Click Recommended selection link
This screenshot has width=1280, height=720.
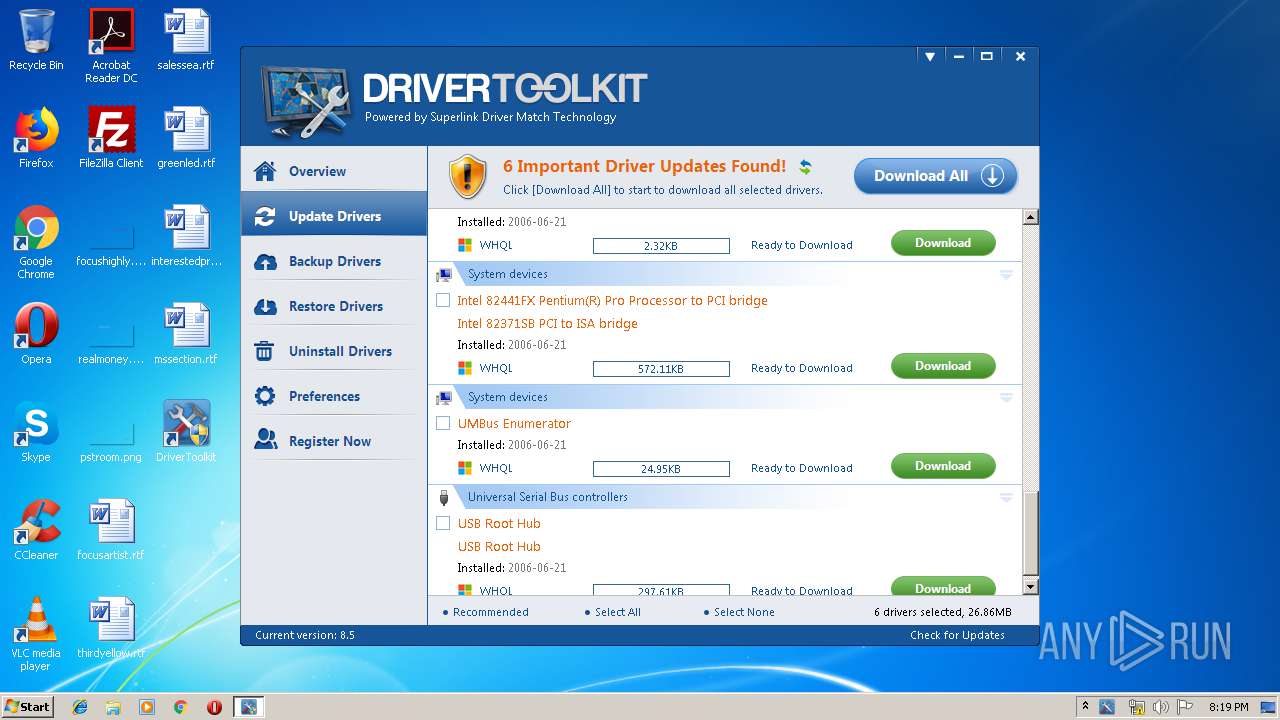(x=490, y=612)
